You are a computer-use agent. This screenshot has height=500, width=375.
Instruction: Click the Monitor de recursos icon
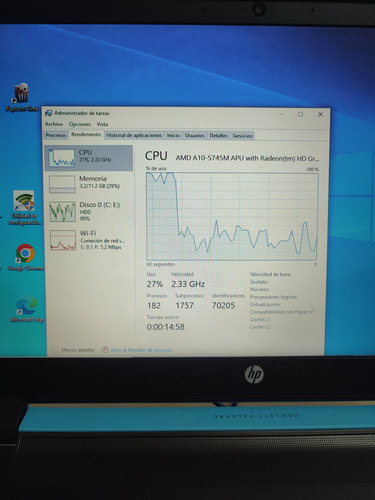105,350
